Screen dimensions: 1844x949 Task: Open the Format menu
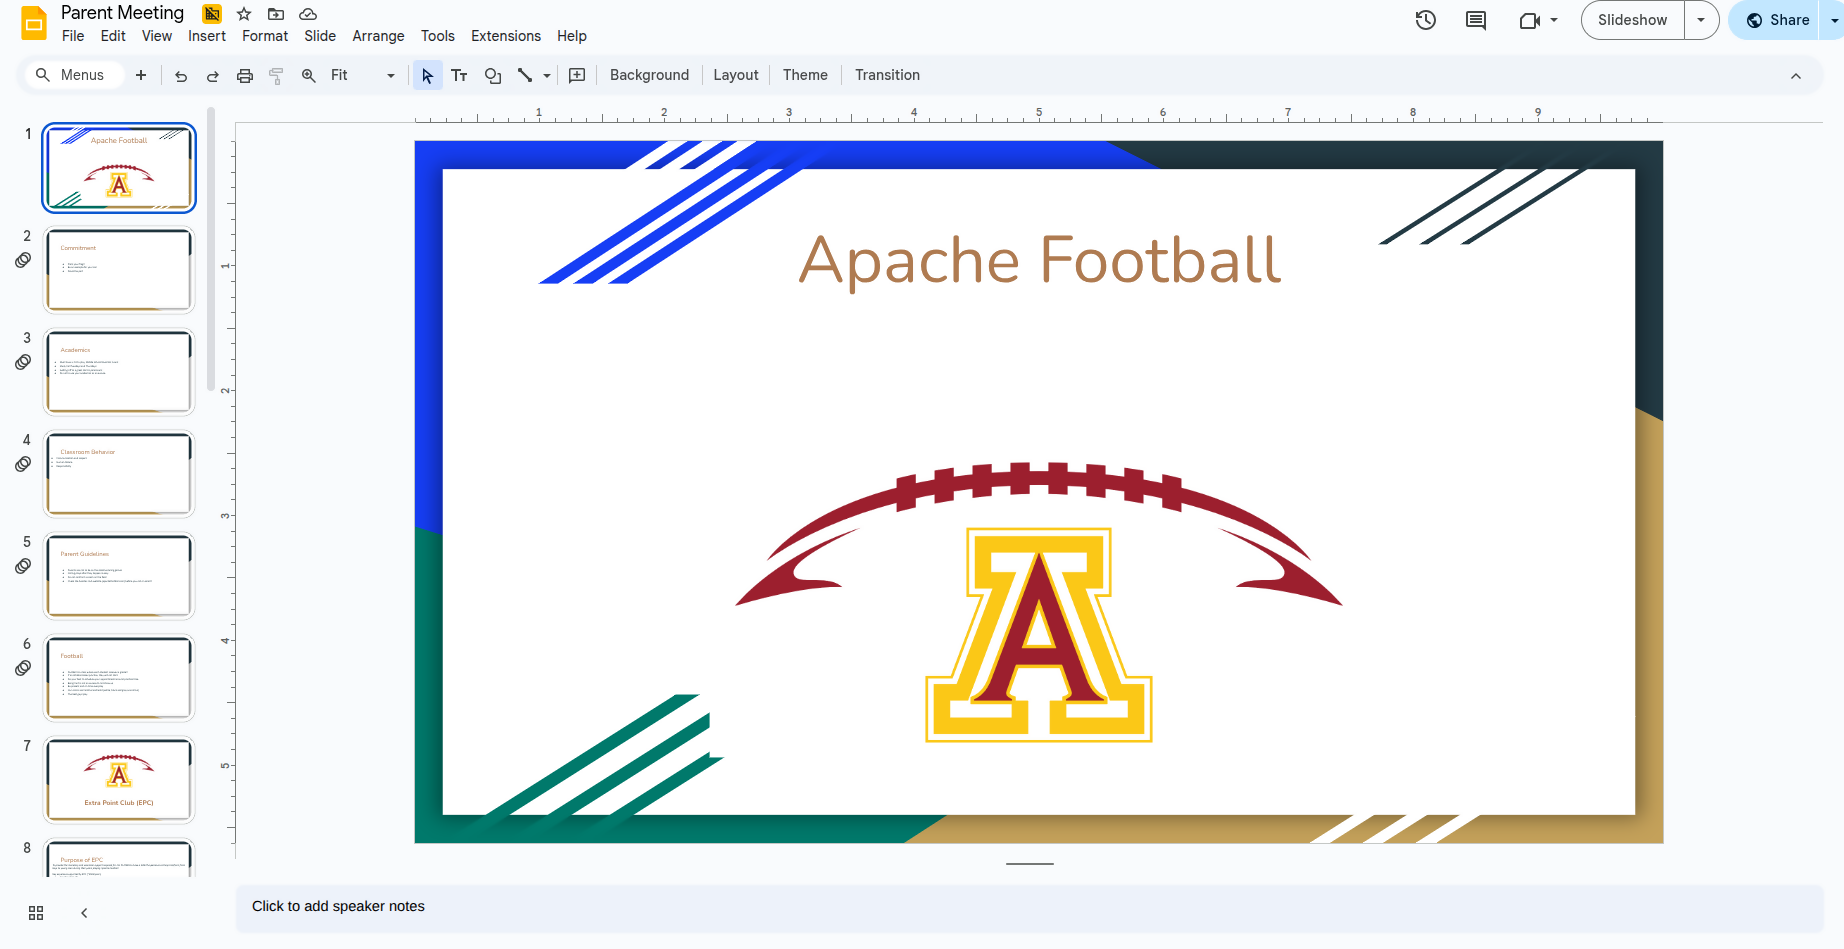[265, 36]
